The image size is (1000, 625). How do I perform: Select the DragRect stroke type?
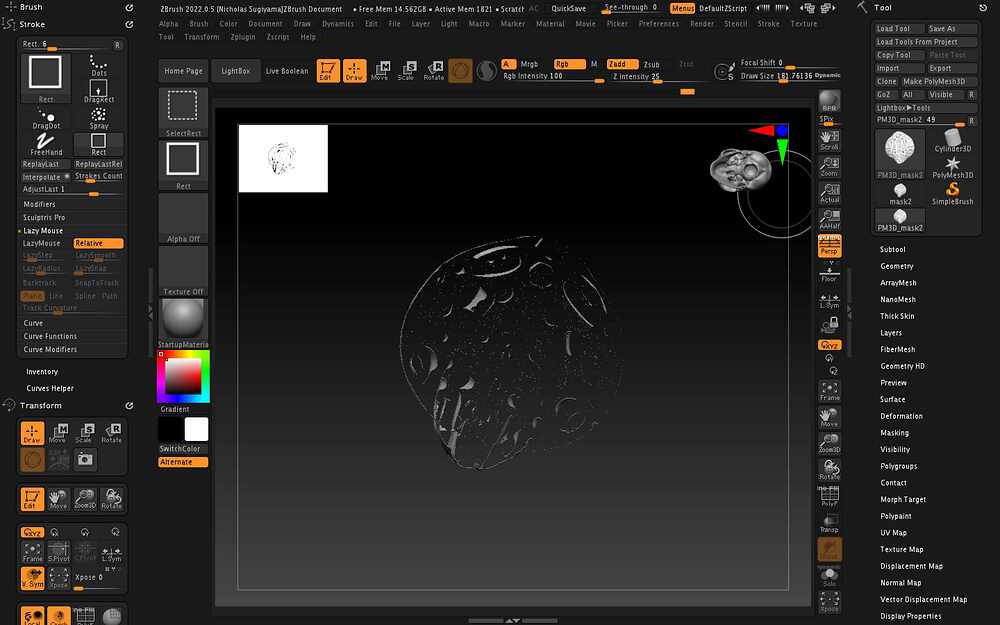98,91
